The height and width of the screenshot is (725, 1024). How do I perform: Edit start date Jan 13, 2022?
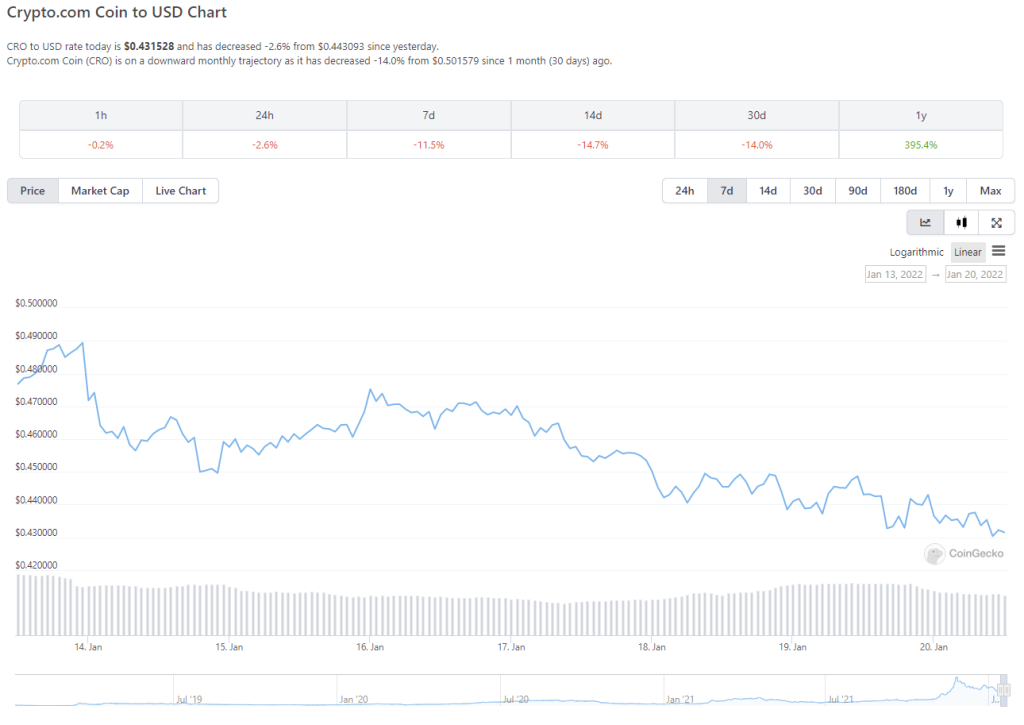[x=895, y=274]
